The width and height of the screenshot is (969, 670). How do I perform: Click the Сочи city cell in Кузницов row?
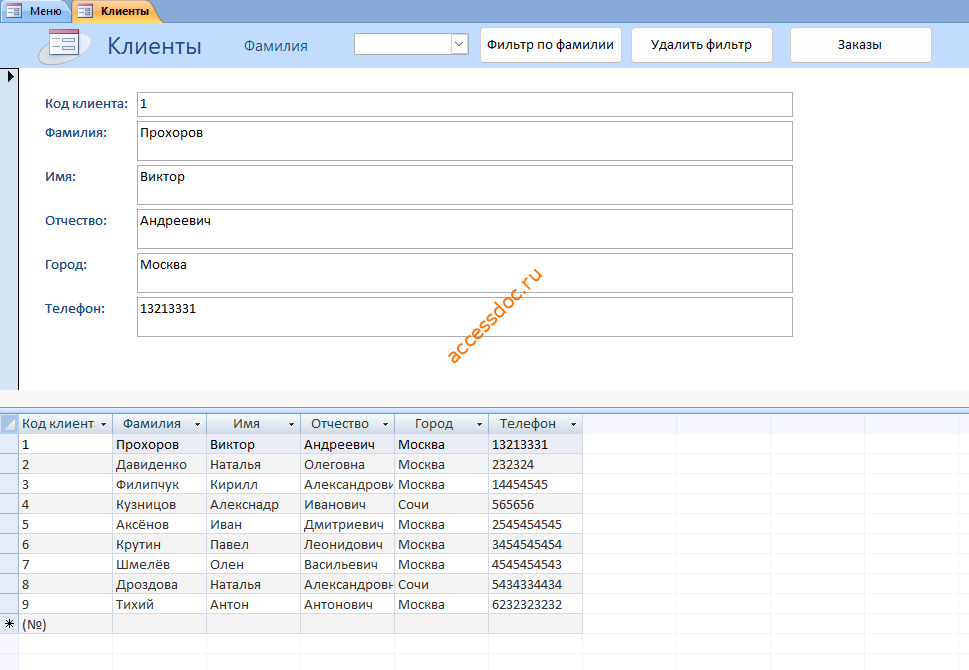point(441,504)
